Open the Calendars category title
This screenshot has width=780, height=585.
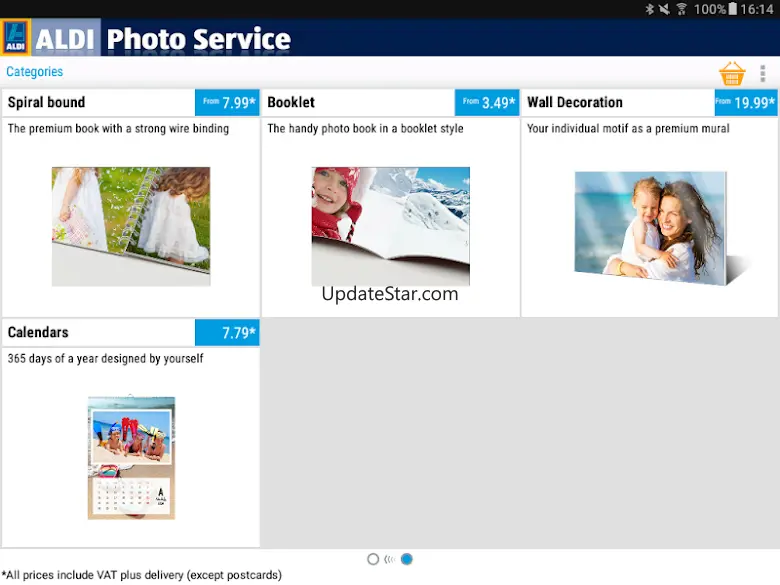(38, 332)
